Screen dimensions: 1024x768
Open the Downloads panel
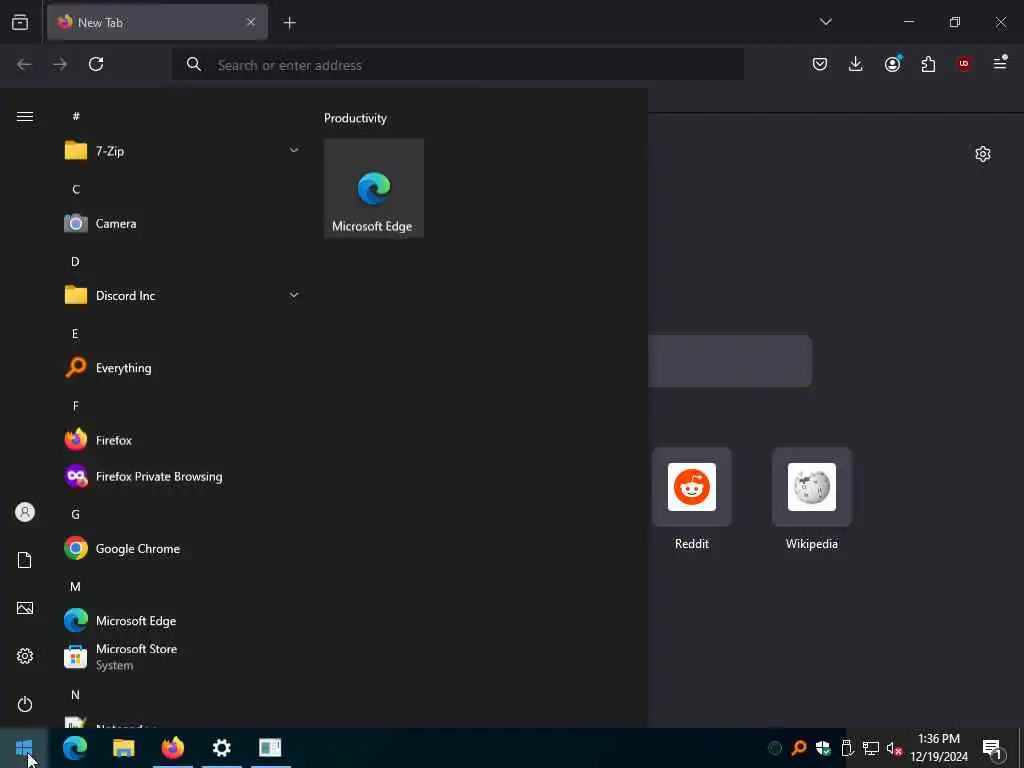(x=856, y=64)
